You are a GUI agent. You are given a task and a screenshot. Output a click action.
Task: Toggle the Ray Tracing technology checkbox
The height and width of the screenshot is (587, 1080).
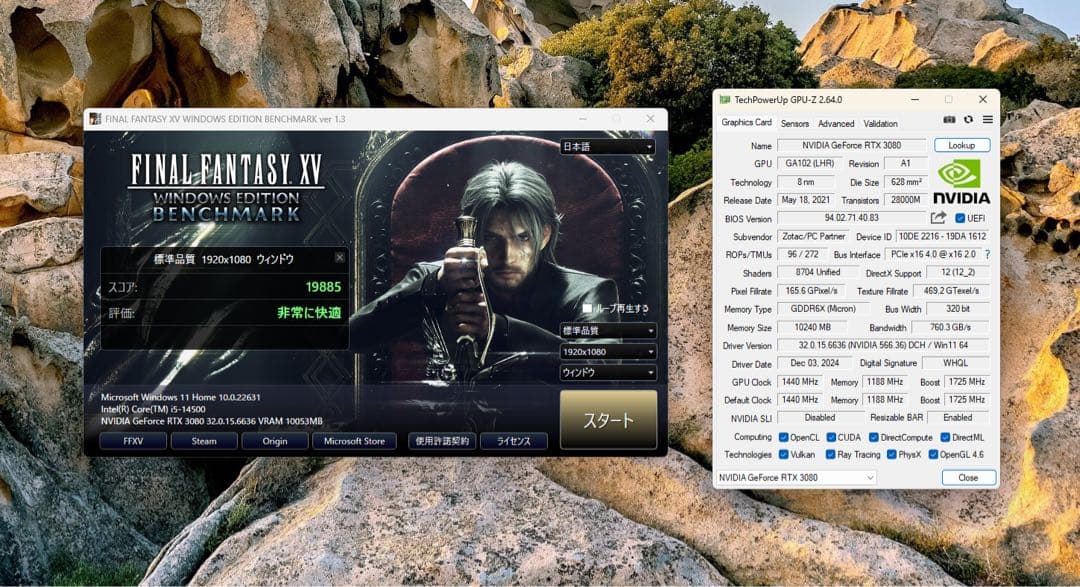(832, 454)
